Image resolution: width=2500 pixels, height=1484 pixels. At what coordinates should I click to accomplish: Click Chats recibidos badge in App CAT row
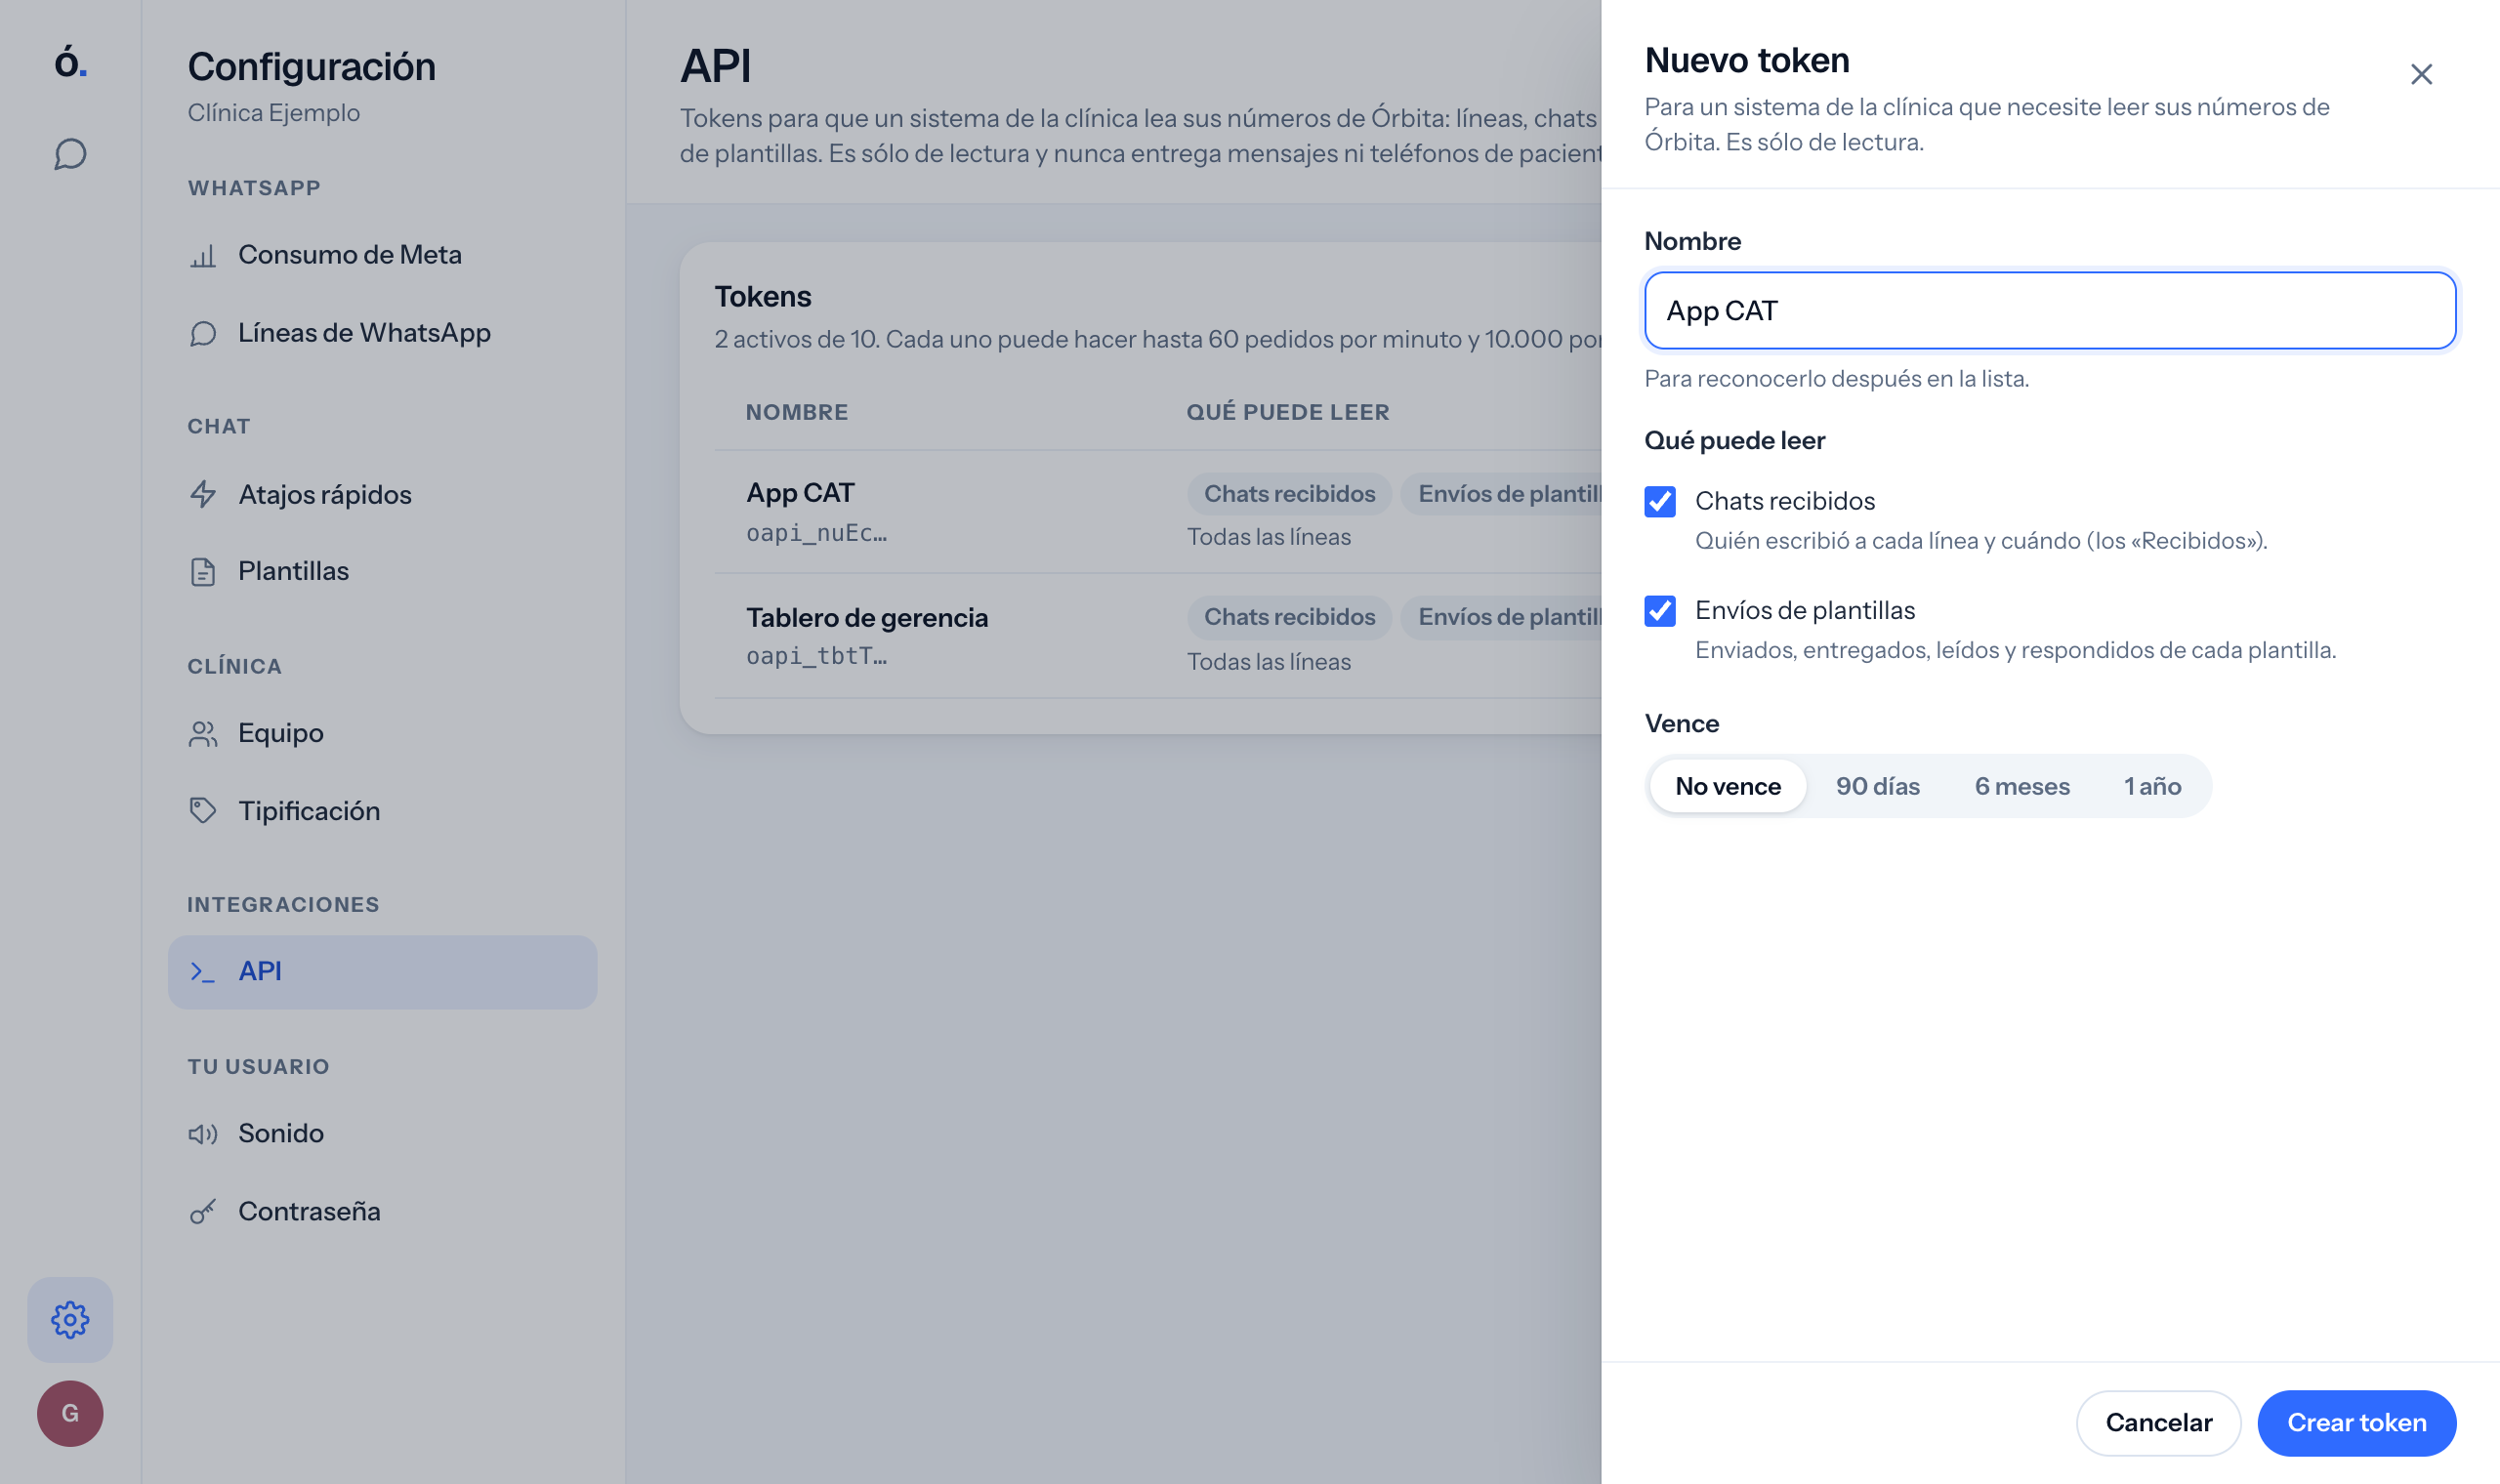pyautogui.click(x=1289, y=494)
